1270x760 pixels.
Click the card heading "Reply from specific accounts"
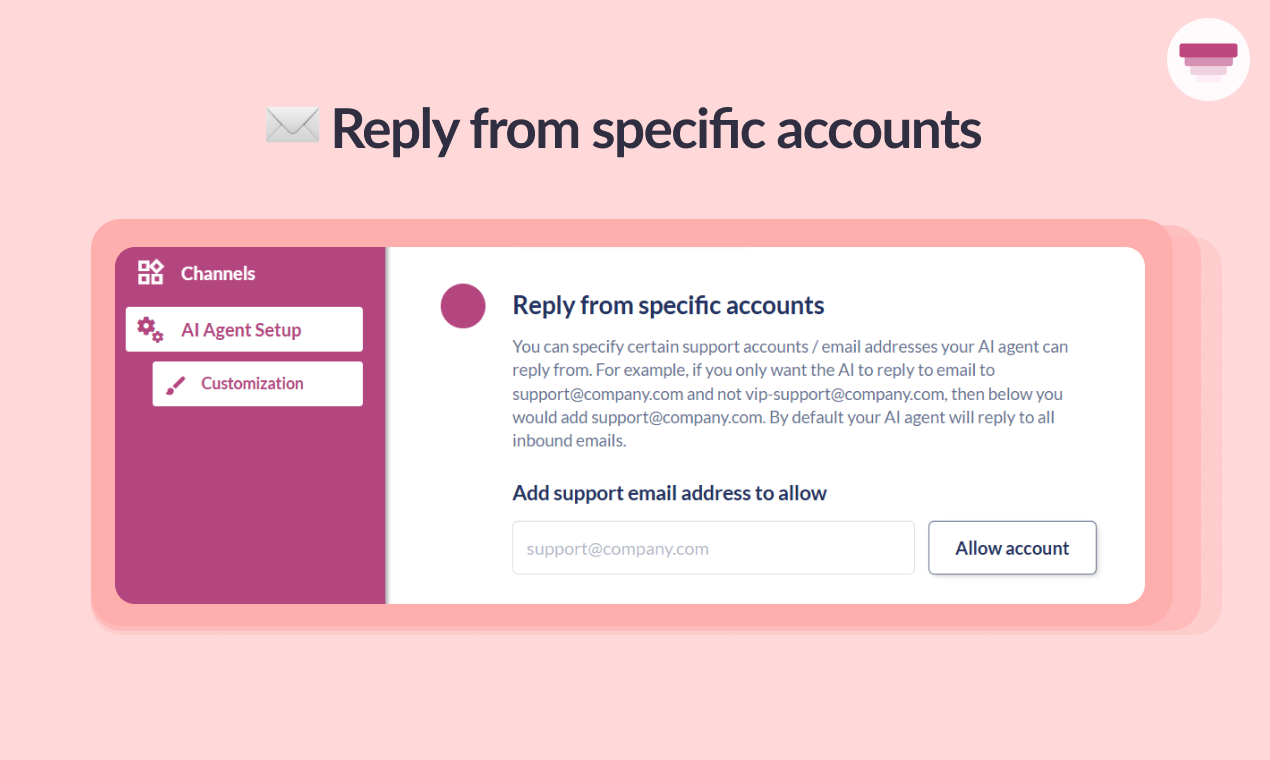pyautogui.click(x=668, y=305)
